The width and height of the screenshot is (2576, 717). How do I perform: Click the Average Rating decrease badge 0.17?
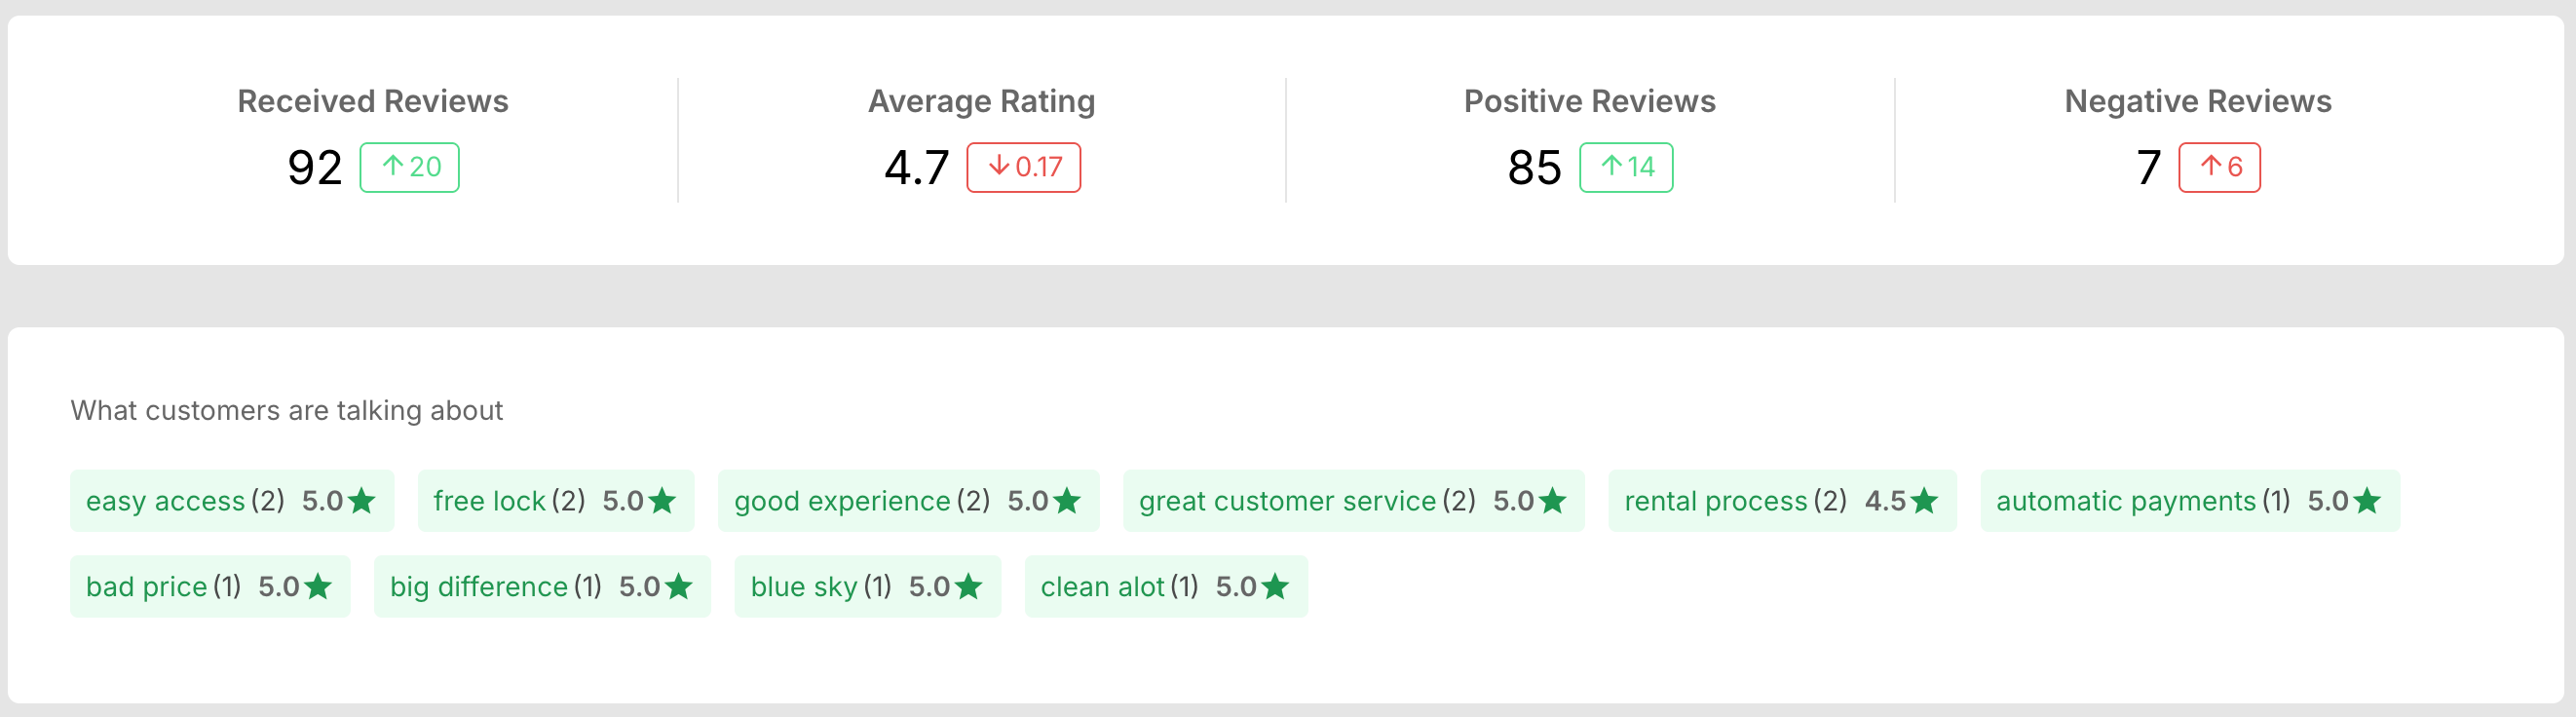pos(1023,167)
